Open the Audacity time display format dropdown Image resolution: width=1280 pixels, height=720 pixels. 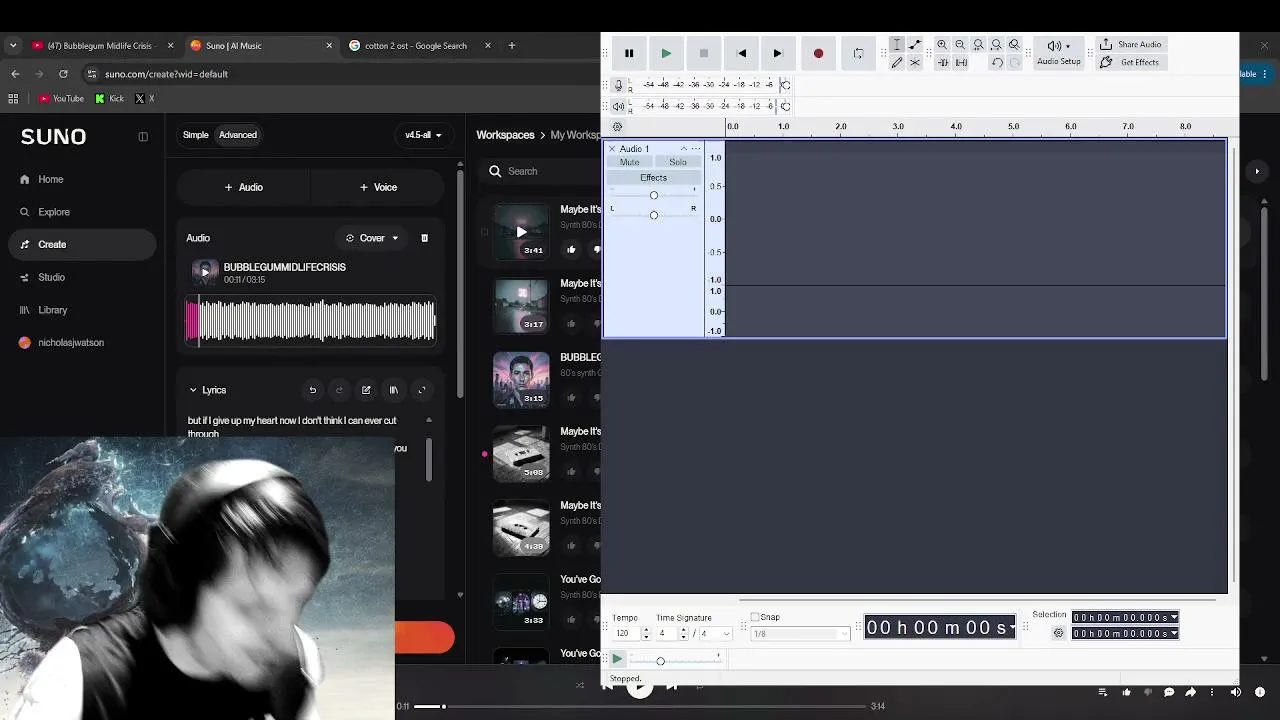tap(1013, 628)
